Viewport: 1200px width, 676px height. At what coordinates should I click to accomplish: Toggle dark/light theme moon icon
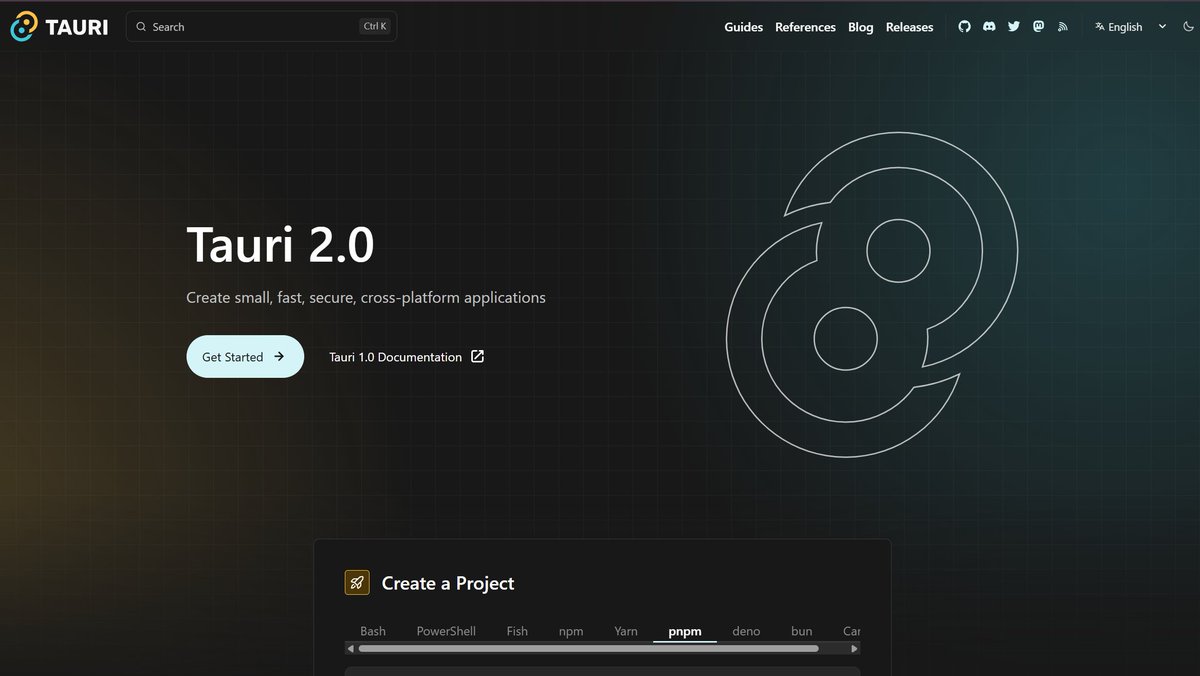[1188, 27]
